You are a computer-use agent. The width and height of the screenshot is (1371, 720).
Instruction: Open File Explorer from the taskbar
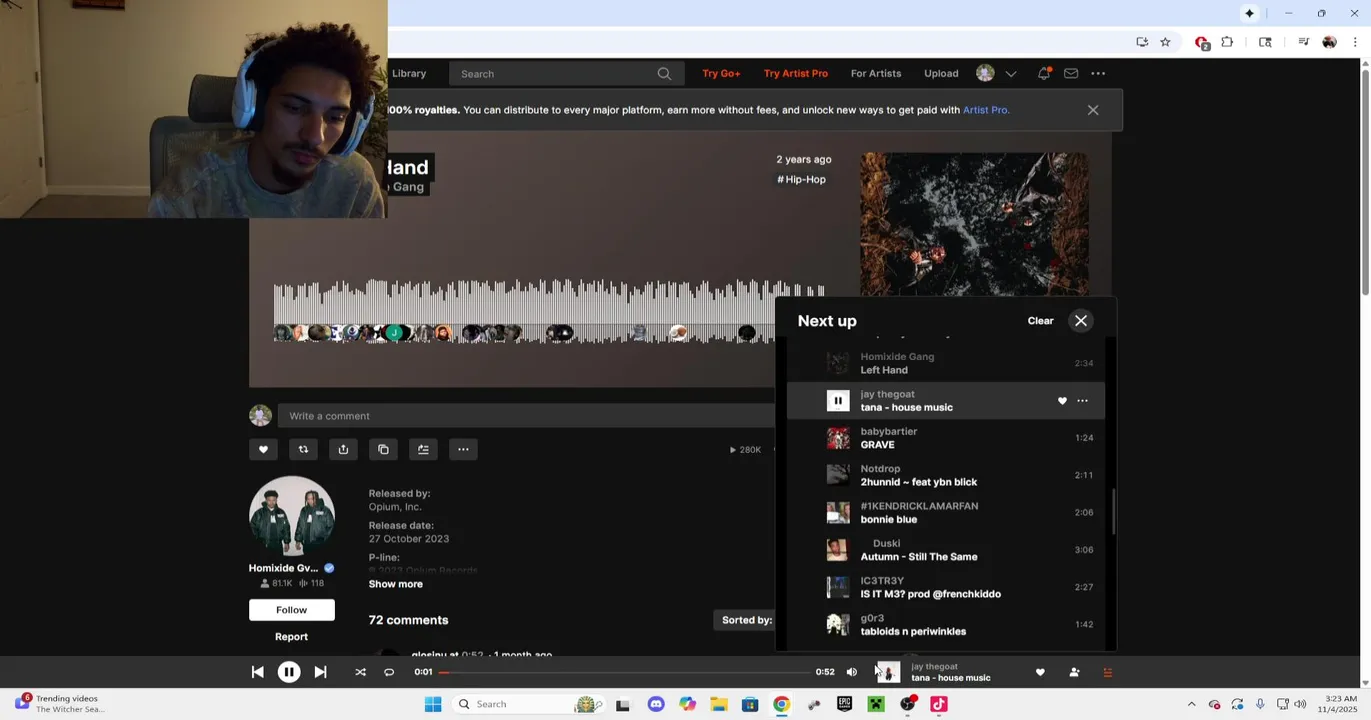coord(719,704)
